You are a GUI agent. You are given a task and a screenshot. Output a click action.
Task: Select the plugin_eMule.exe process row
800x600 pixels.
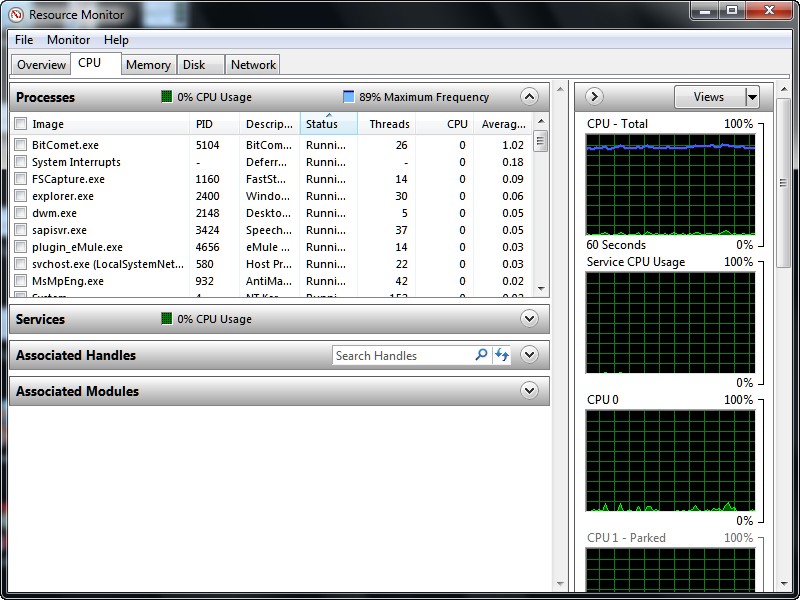click(x=272, y=247)
